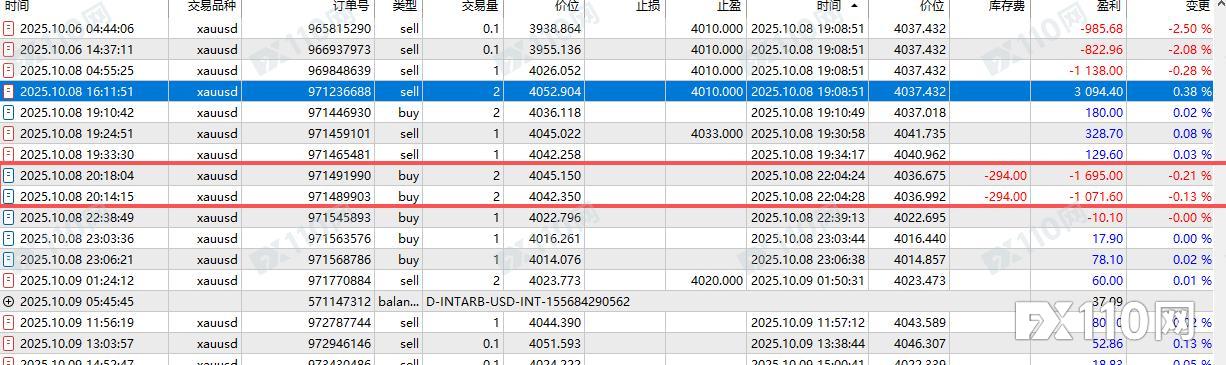Select order number 971563576
Screen dimensions: 1226x365
click(340, 238)
